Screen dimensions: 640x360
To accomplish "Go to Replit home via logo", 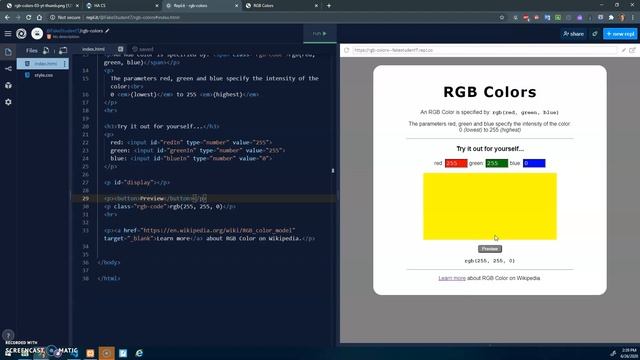I will pos(21,33).
